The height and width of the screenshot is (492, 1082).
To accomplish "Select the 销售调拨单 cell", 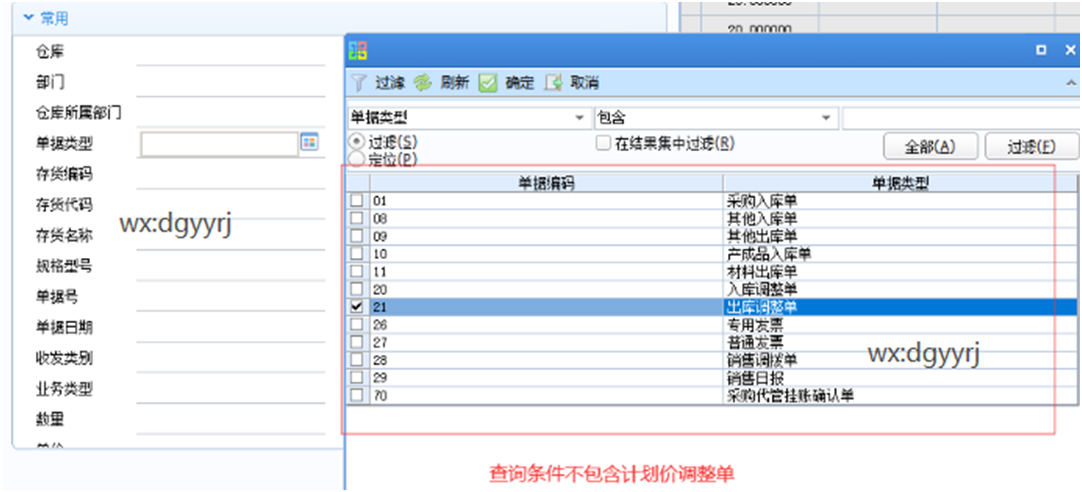I will [x=901, y=360].
